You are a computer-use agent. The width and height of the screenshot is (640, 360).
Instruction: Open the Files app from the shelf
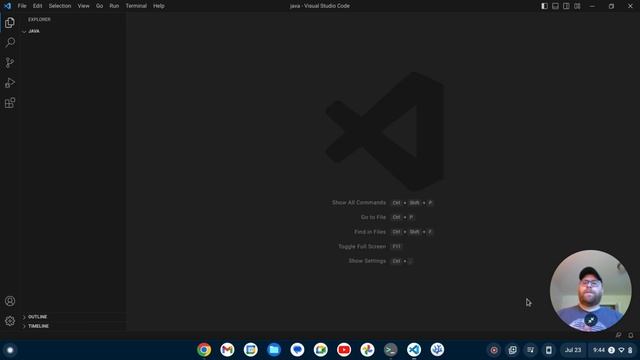274,350
